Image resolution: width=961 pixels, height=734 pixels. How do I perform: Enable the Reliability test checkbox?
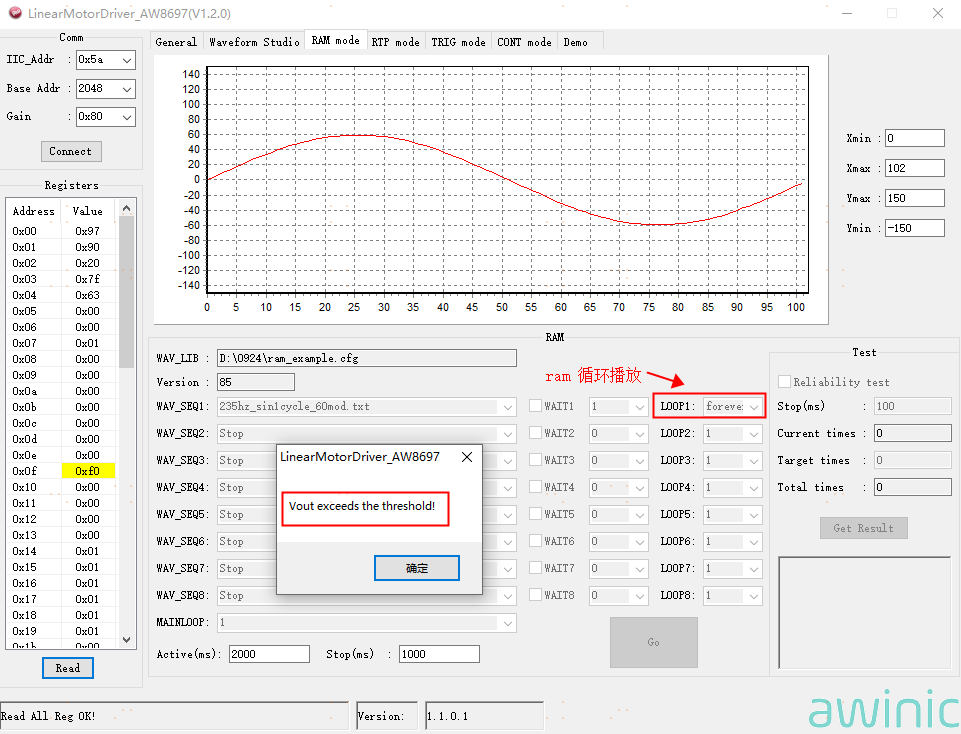click(784, 381)
